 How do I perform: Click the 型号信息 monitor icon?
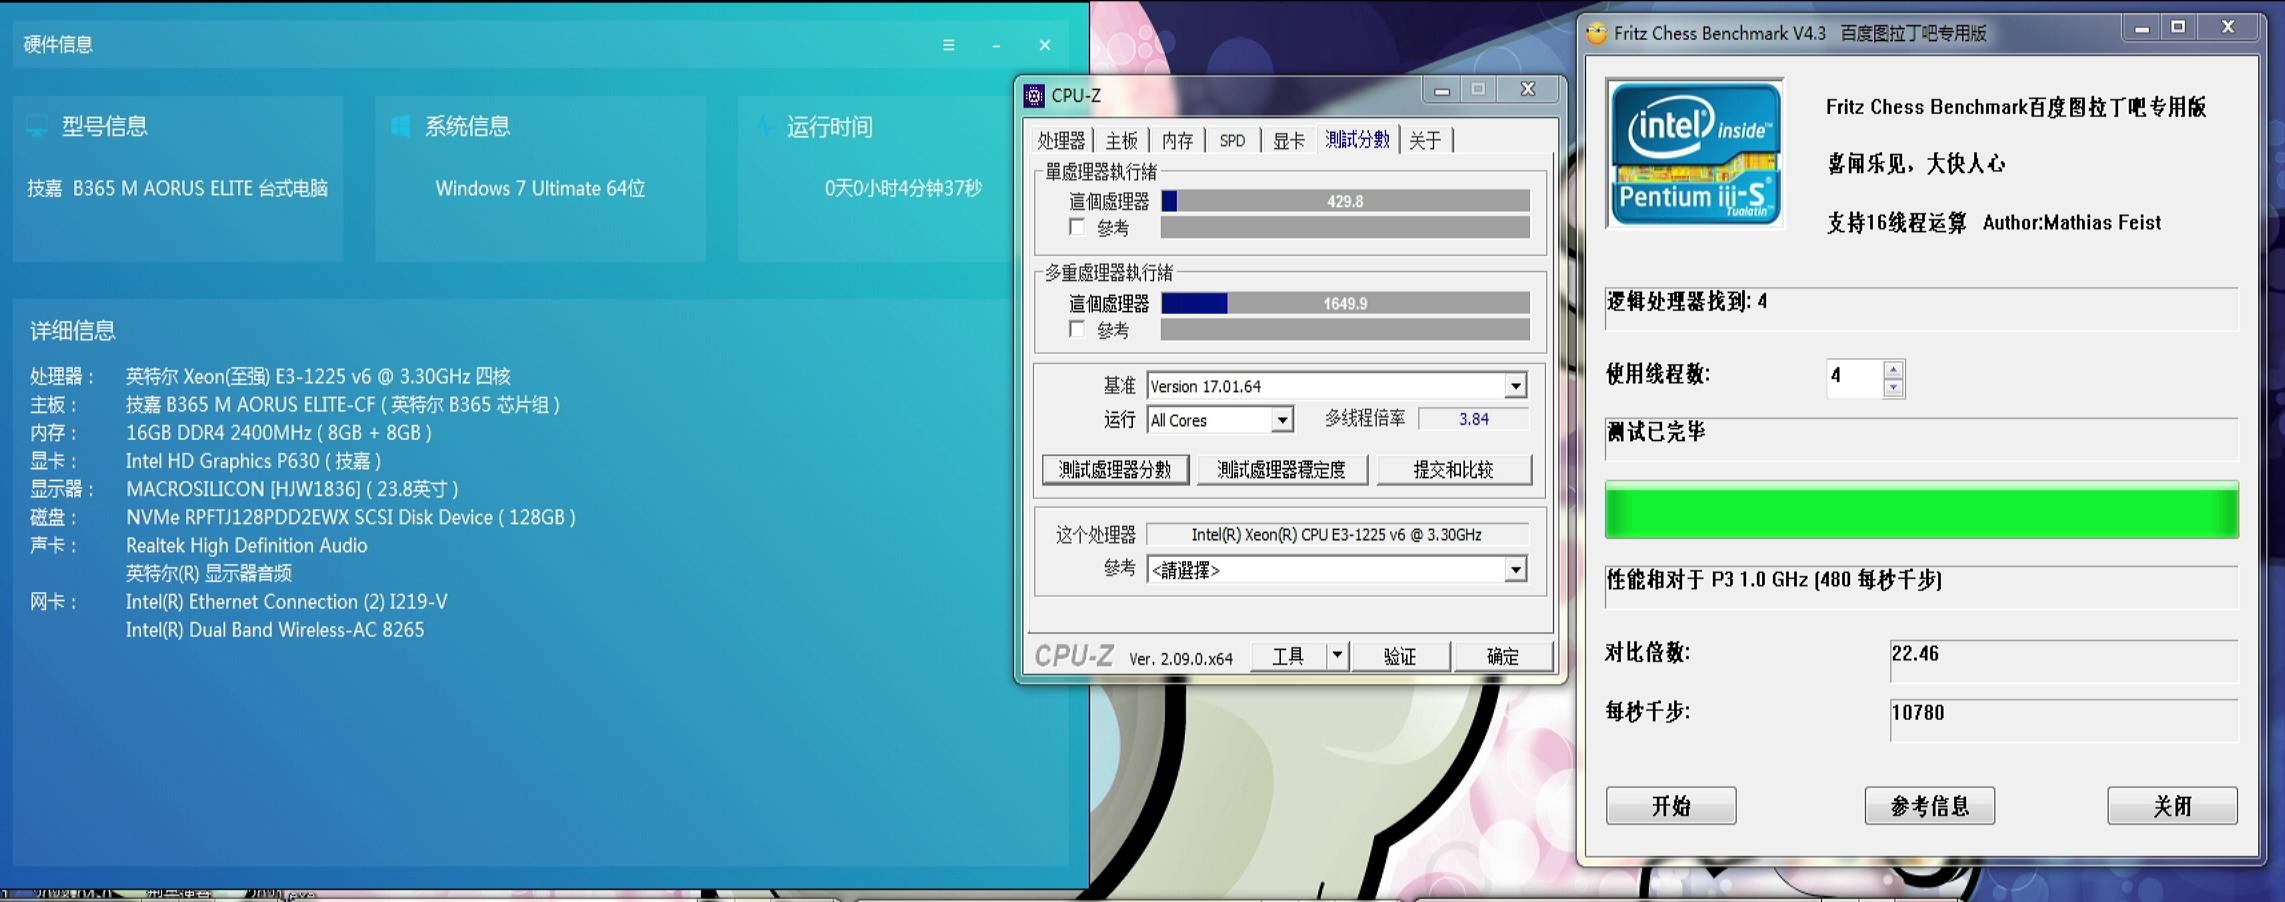point(37,126)
